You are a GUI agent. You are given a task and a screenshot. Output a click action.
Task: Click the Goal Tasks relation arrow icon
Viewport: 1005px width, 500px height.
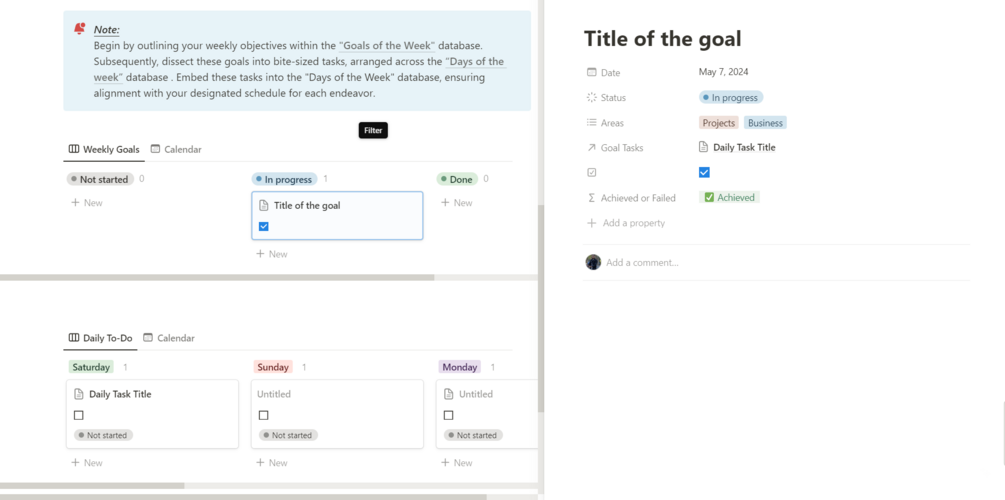click(x=591, y=148)
